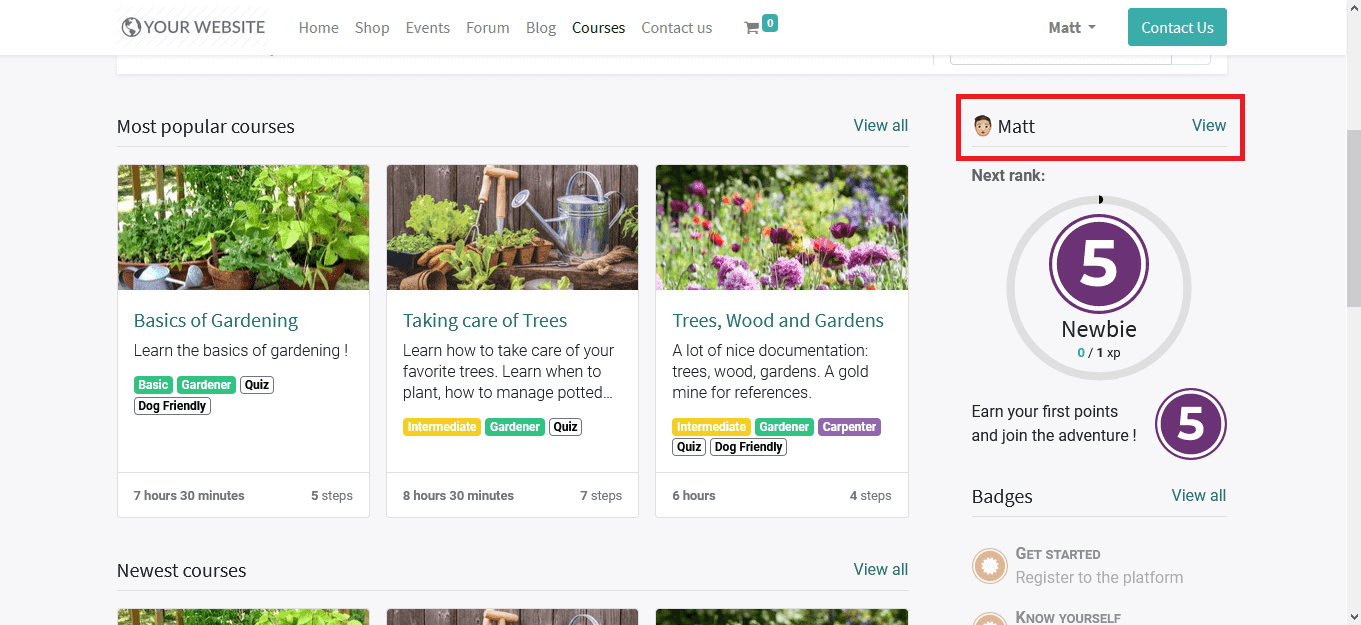
Task: Click the Get Started badge icon
Action: click(990, 566)
